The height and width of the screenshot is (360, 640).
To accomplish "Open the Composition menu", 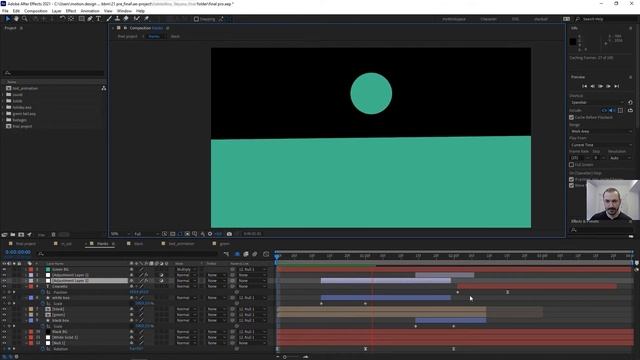I will coord(36,11).
